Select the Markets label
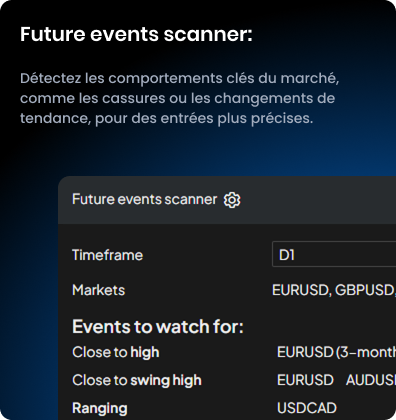 click(x=98, y=290)
